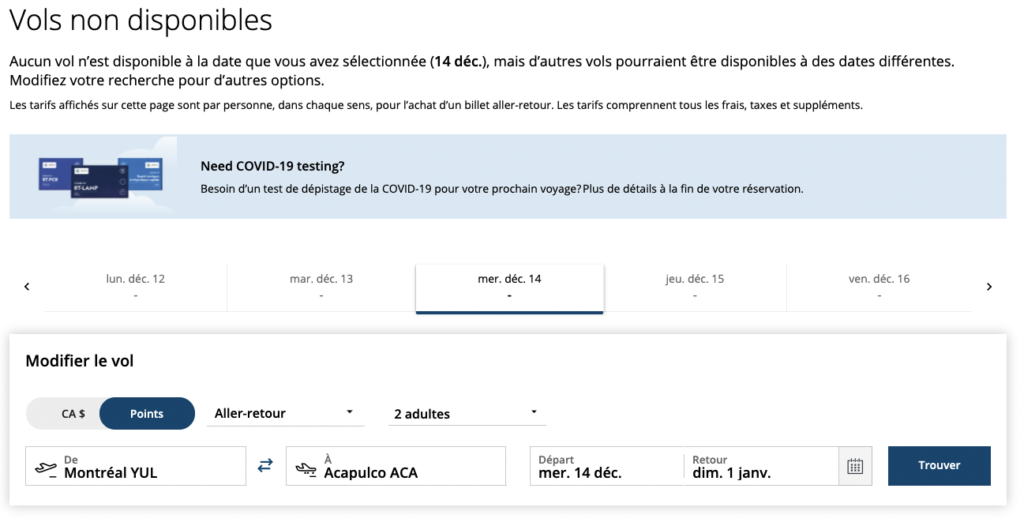This screenshot has height=526, width=1024.
Task: Select the lun. déc. 12 date tab
Action: (x=135, y=287)
